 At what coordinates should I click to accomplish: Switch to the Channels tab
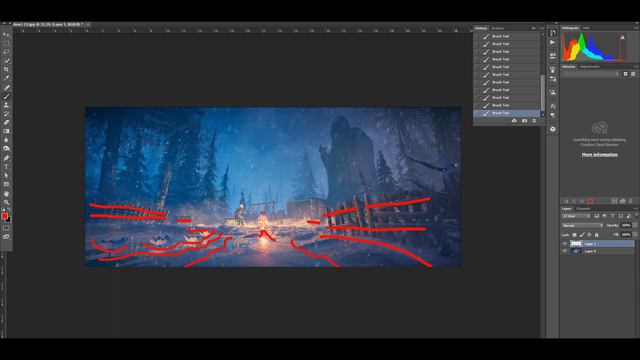(x=583, y=209)
